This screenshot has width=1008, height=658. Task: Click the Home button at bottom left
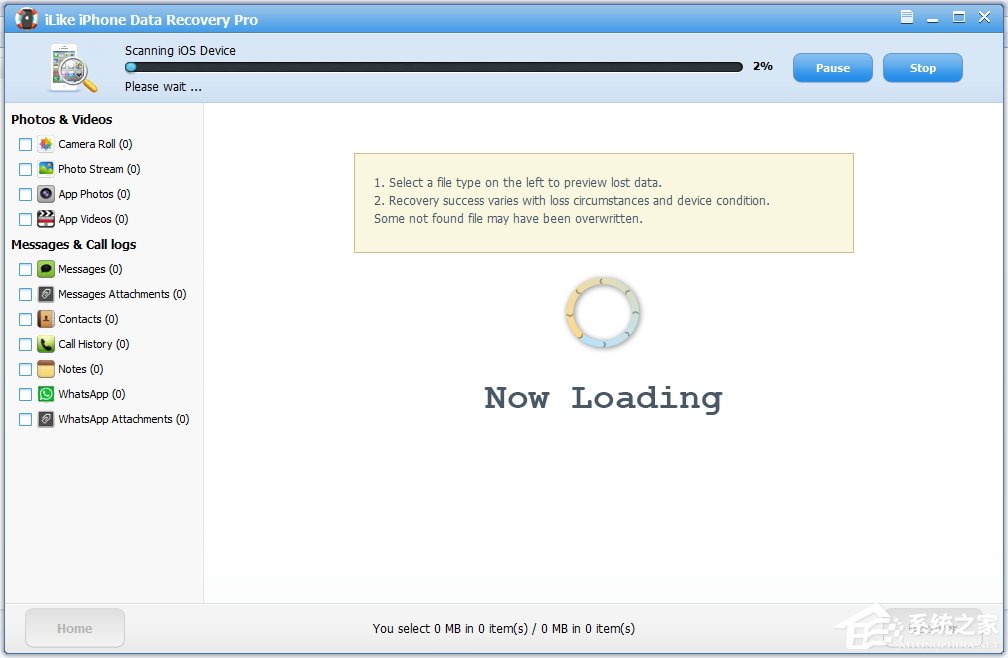(x=74, y=628)
